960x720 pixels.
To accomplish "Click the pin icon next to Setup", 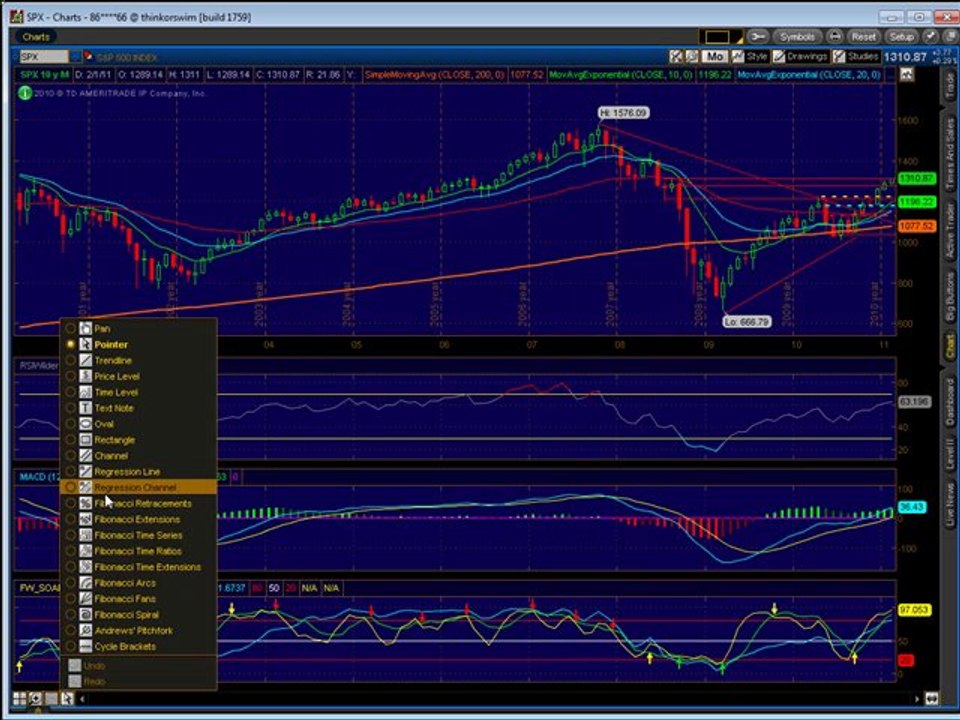I will (930, 37).
